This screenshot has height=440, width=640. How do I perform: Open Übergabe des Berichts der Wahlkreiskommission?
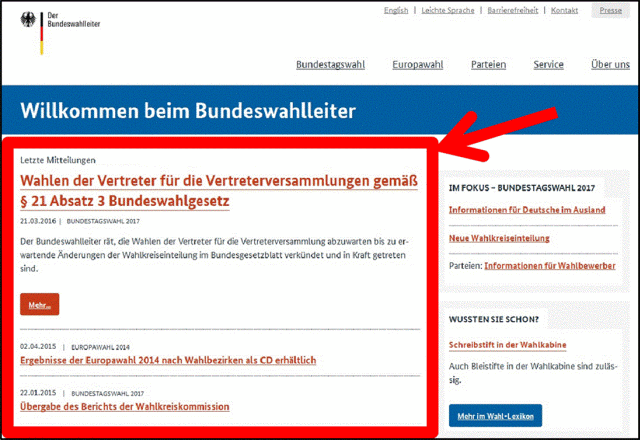pos(125,407)
